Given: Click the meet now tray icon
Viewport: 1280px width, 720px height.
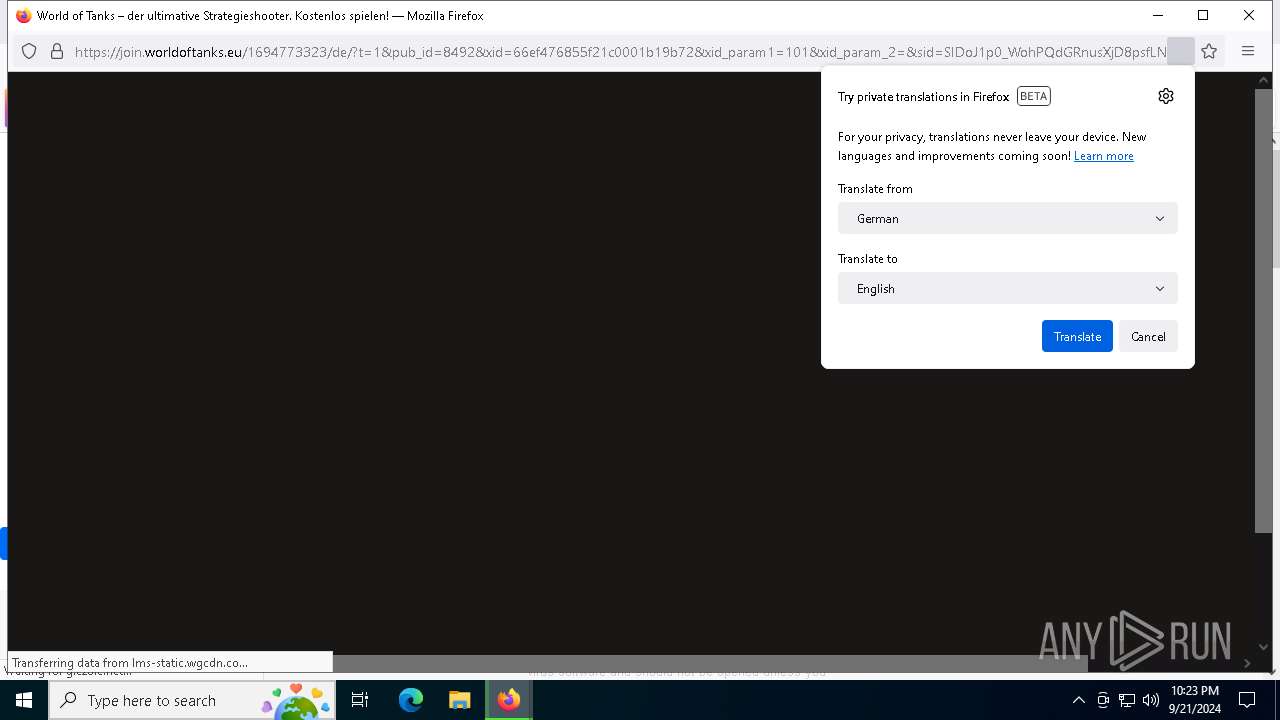Looking at the screenshot, I should (x=1103, y=700).
